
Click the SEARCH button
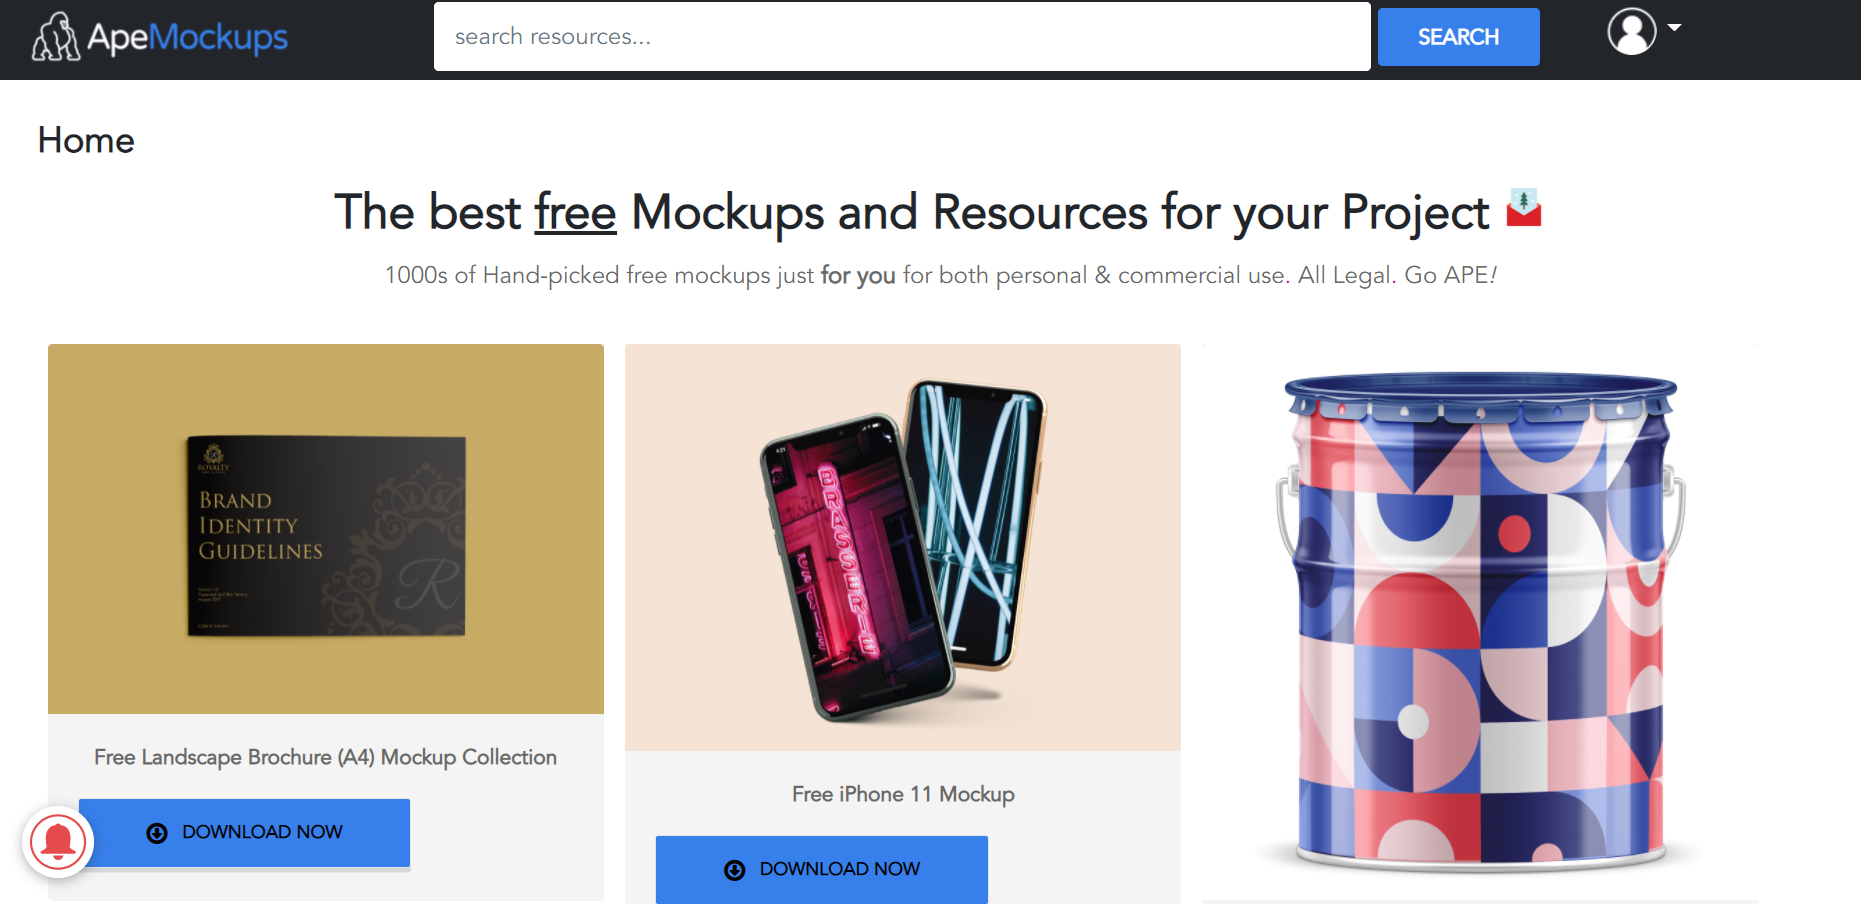click(1458, 37)
